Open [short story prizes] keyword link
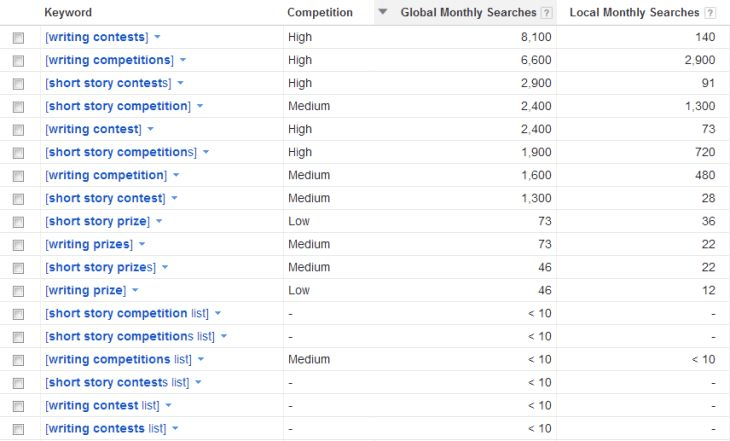 click(100, 267)
